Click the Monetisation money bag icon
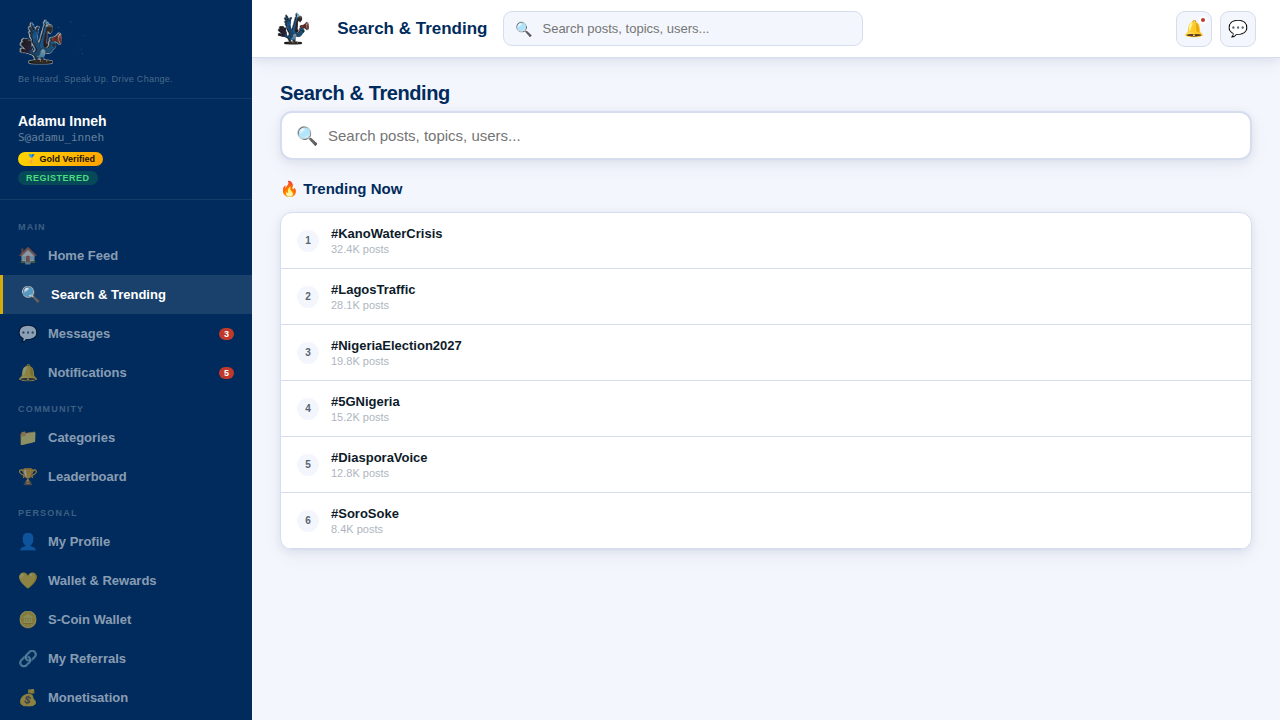The image size is (1280, 720). coord(28,698)
